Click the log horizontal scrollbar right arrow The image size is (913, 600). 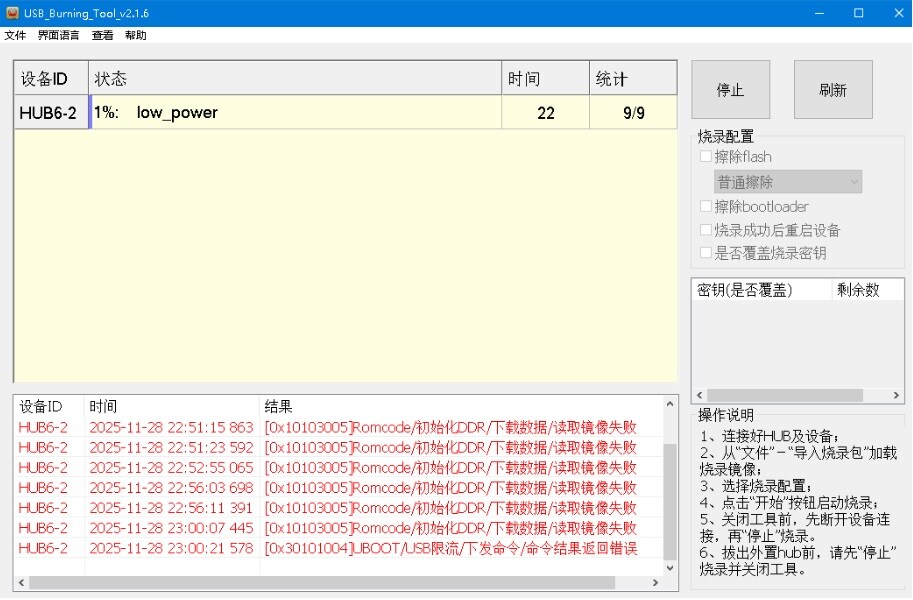coord(655,582)
